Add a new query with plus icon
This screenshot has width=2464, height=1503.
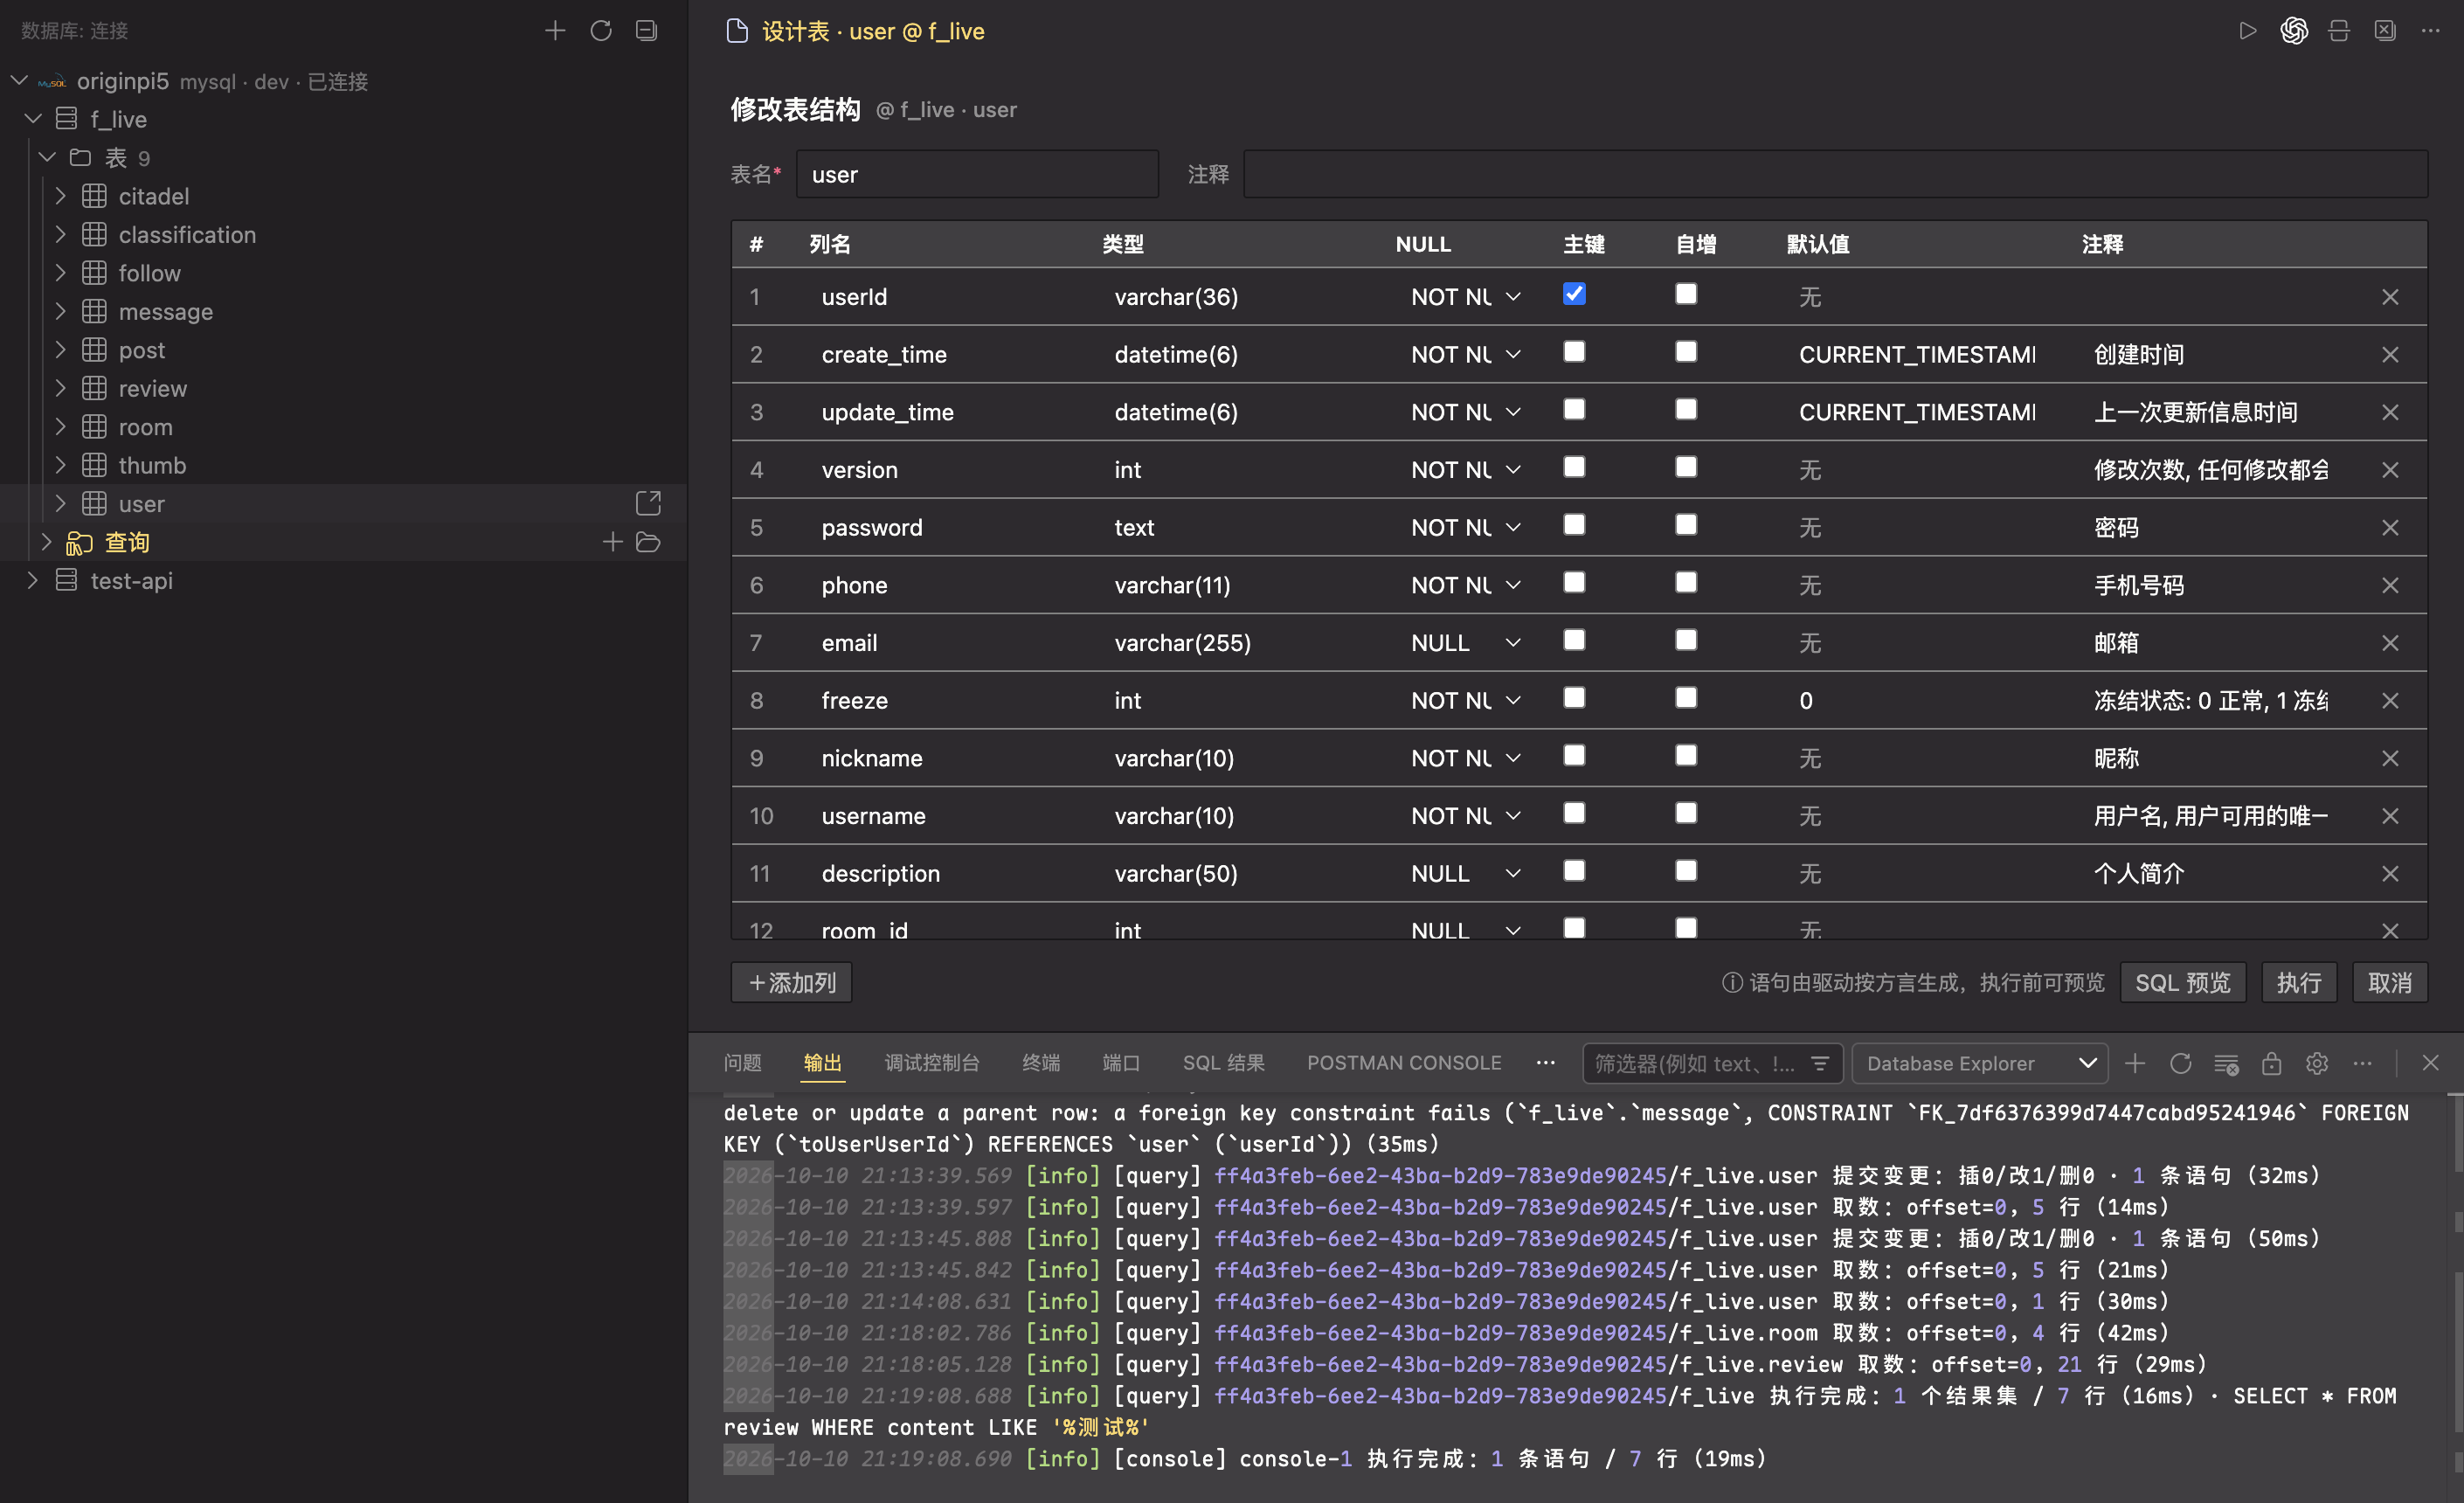(612, 542)
